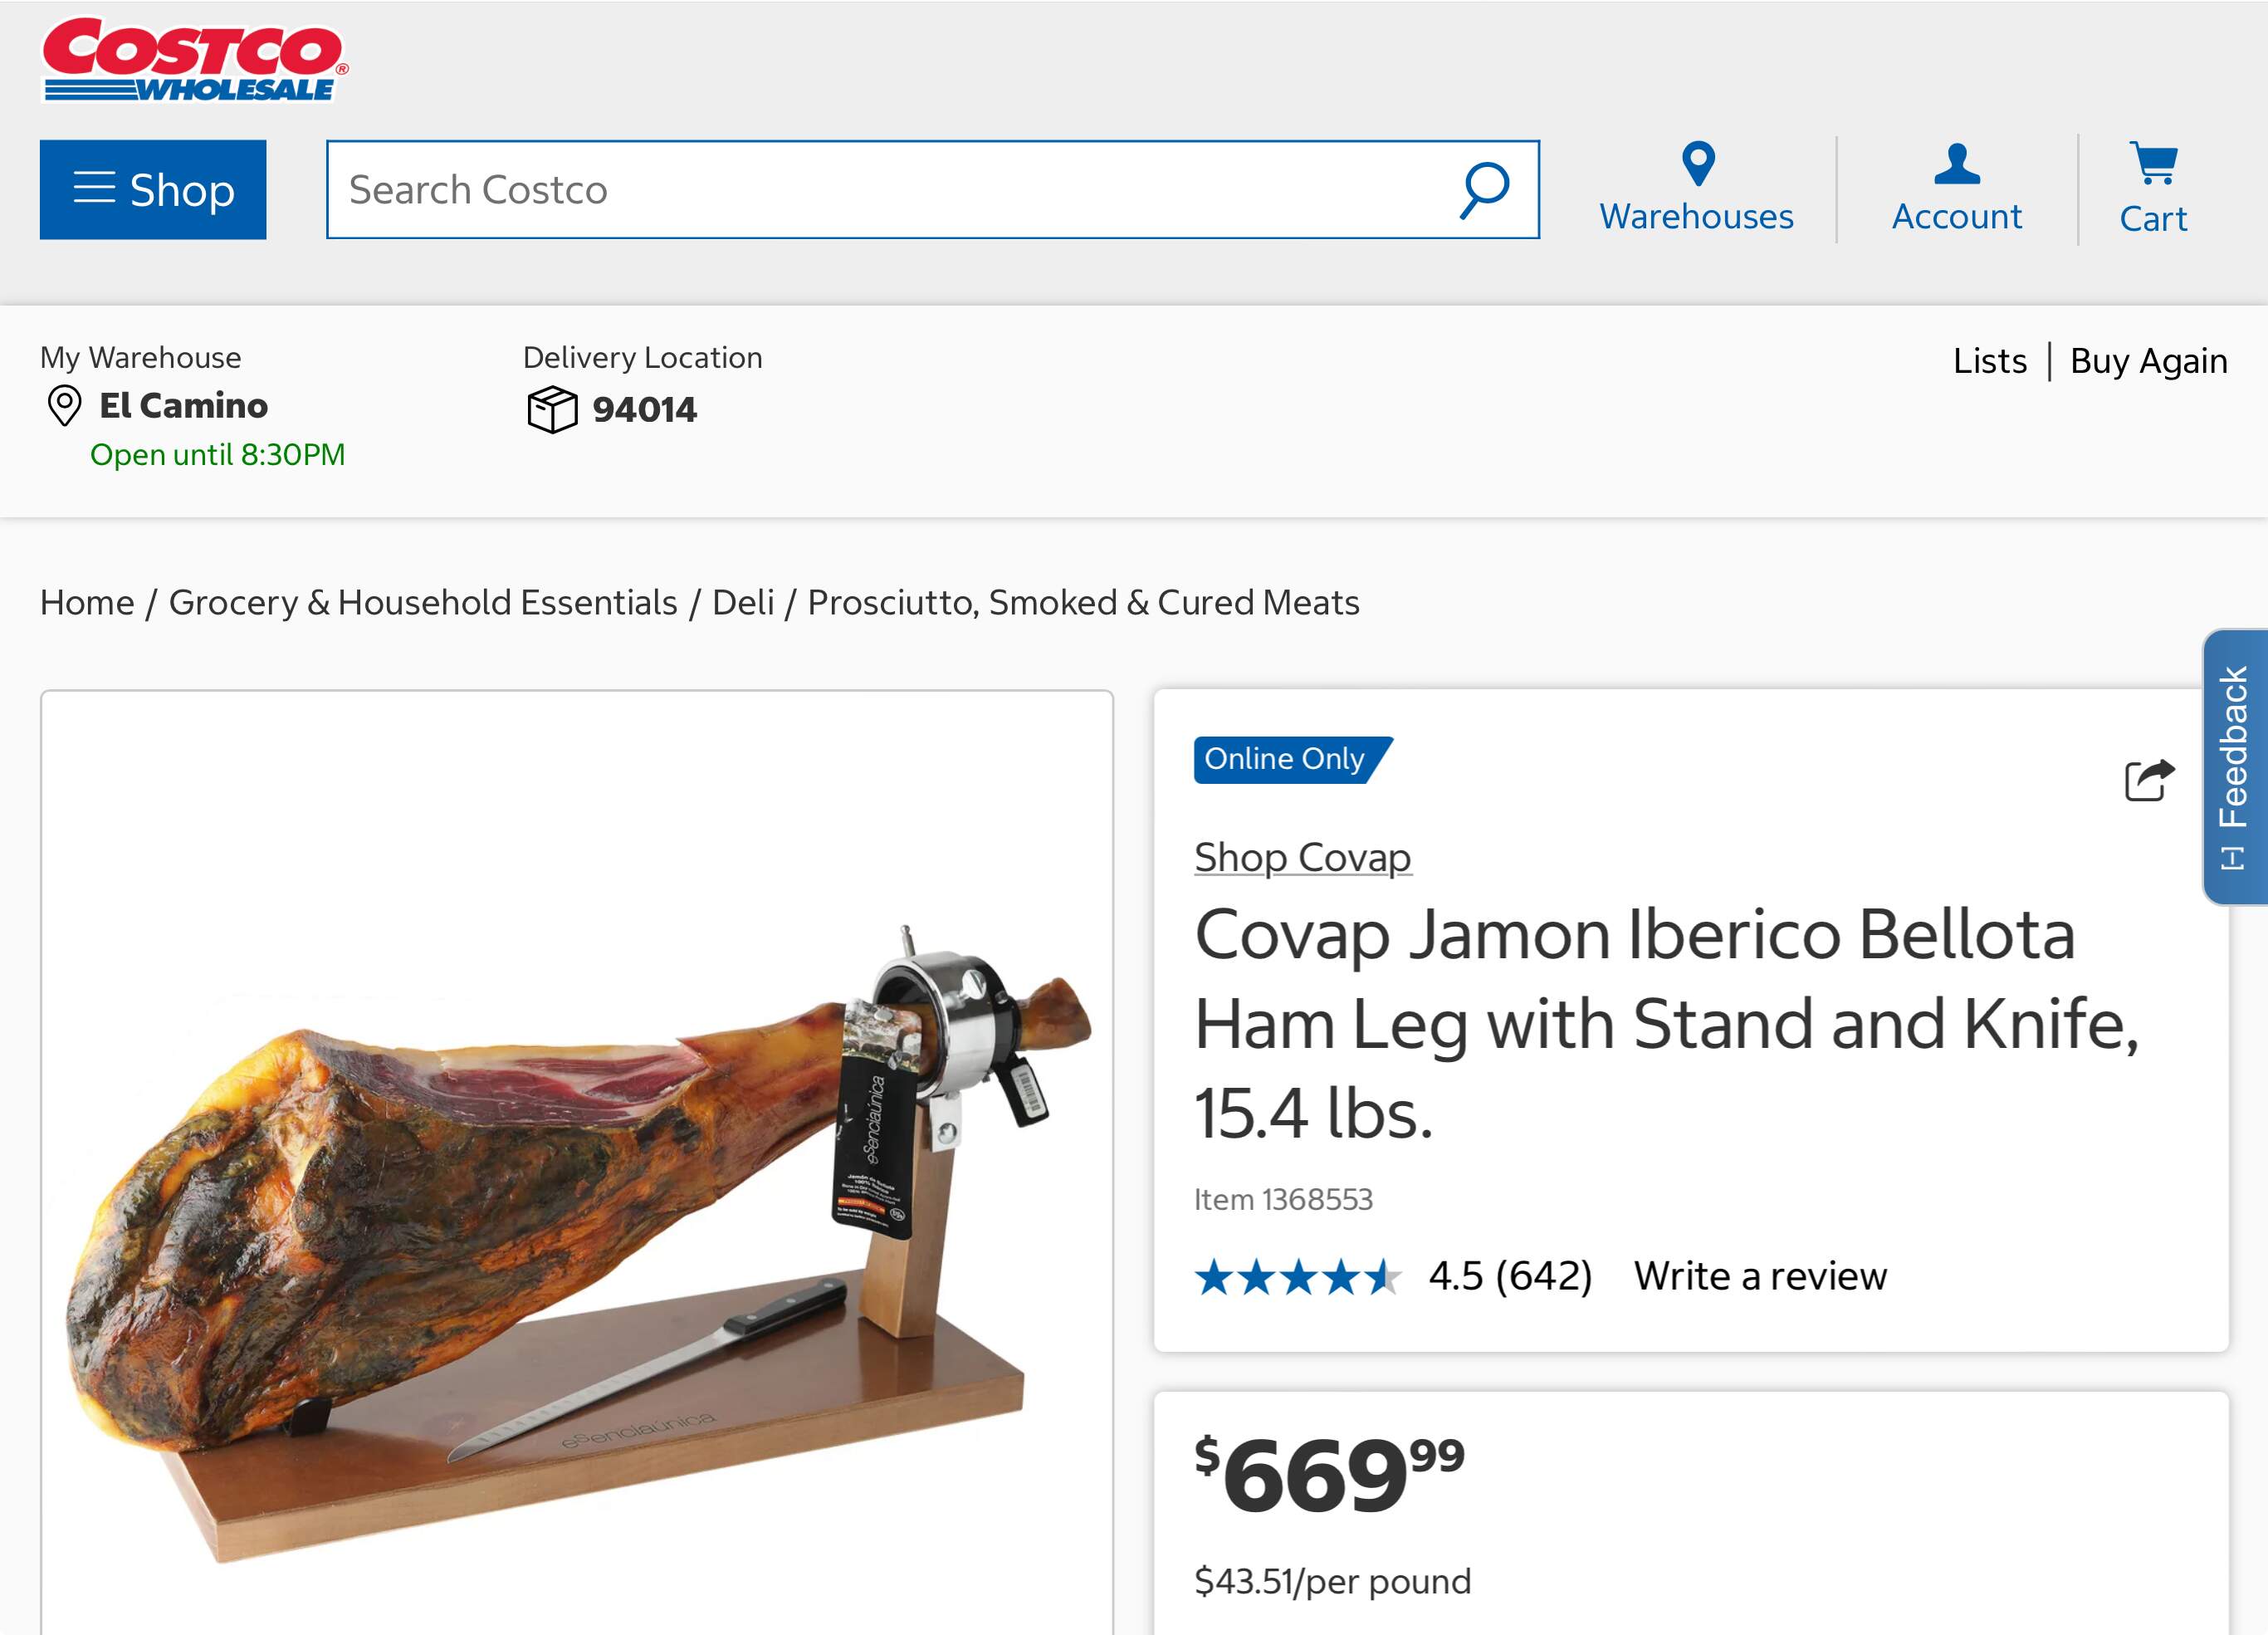Open the Shop hamburger menu
Image resolution: width=2268 pixels, height=1635 pixels.
[153, 190]
